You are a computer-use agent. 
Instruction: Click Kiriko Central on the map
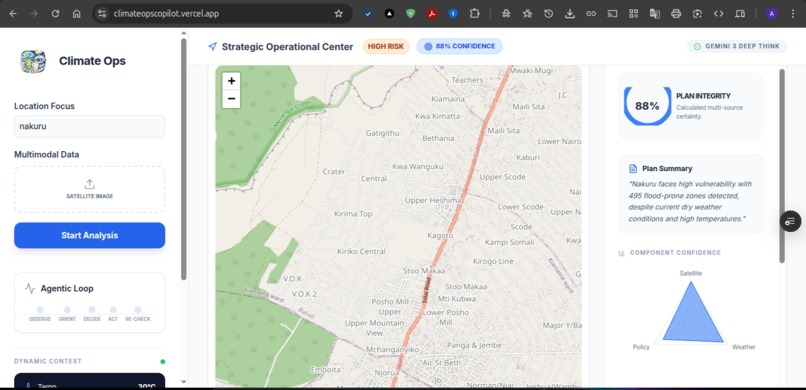(361, 251)
